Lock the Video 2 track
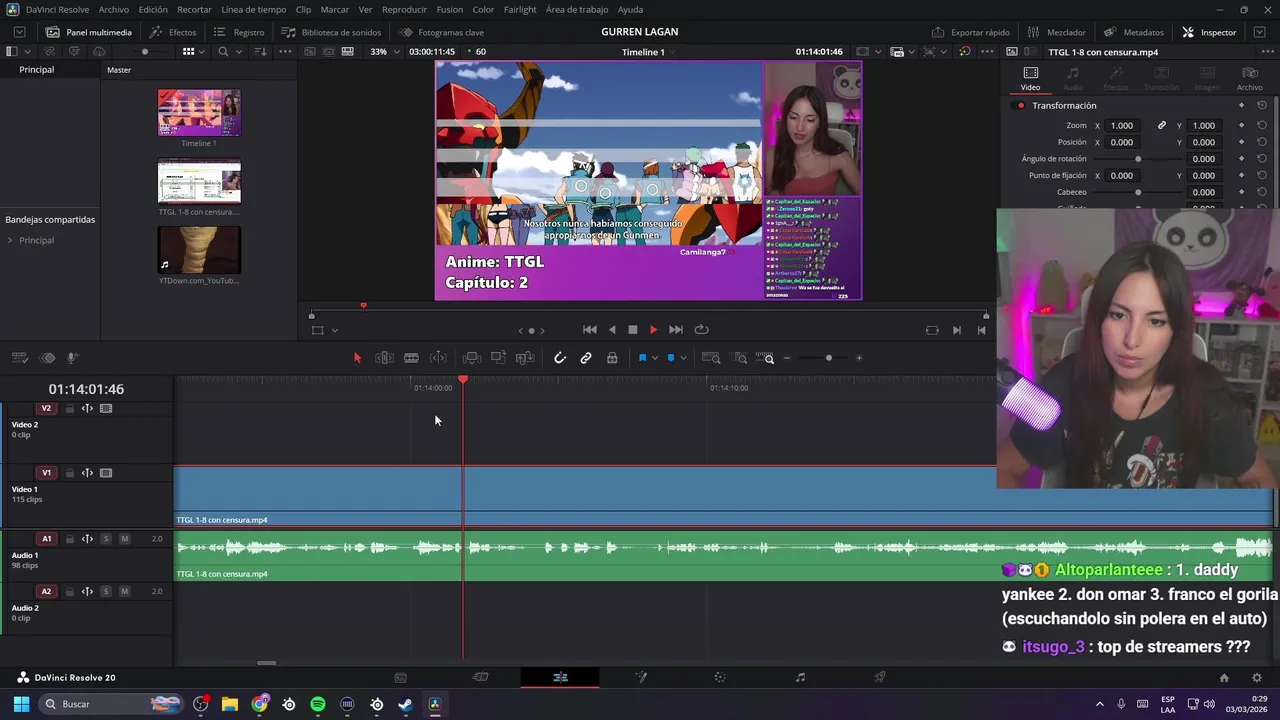The width and height of the screenshot is (1280, 720). 69,408
